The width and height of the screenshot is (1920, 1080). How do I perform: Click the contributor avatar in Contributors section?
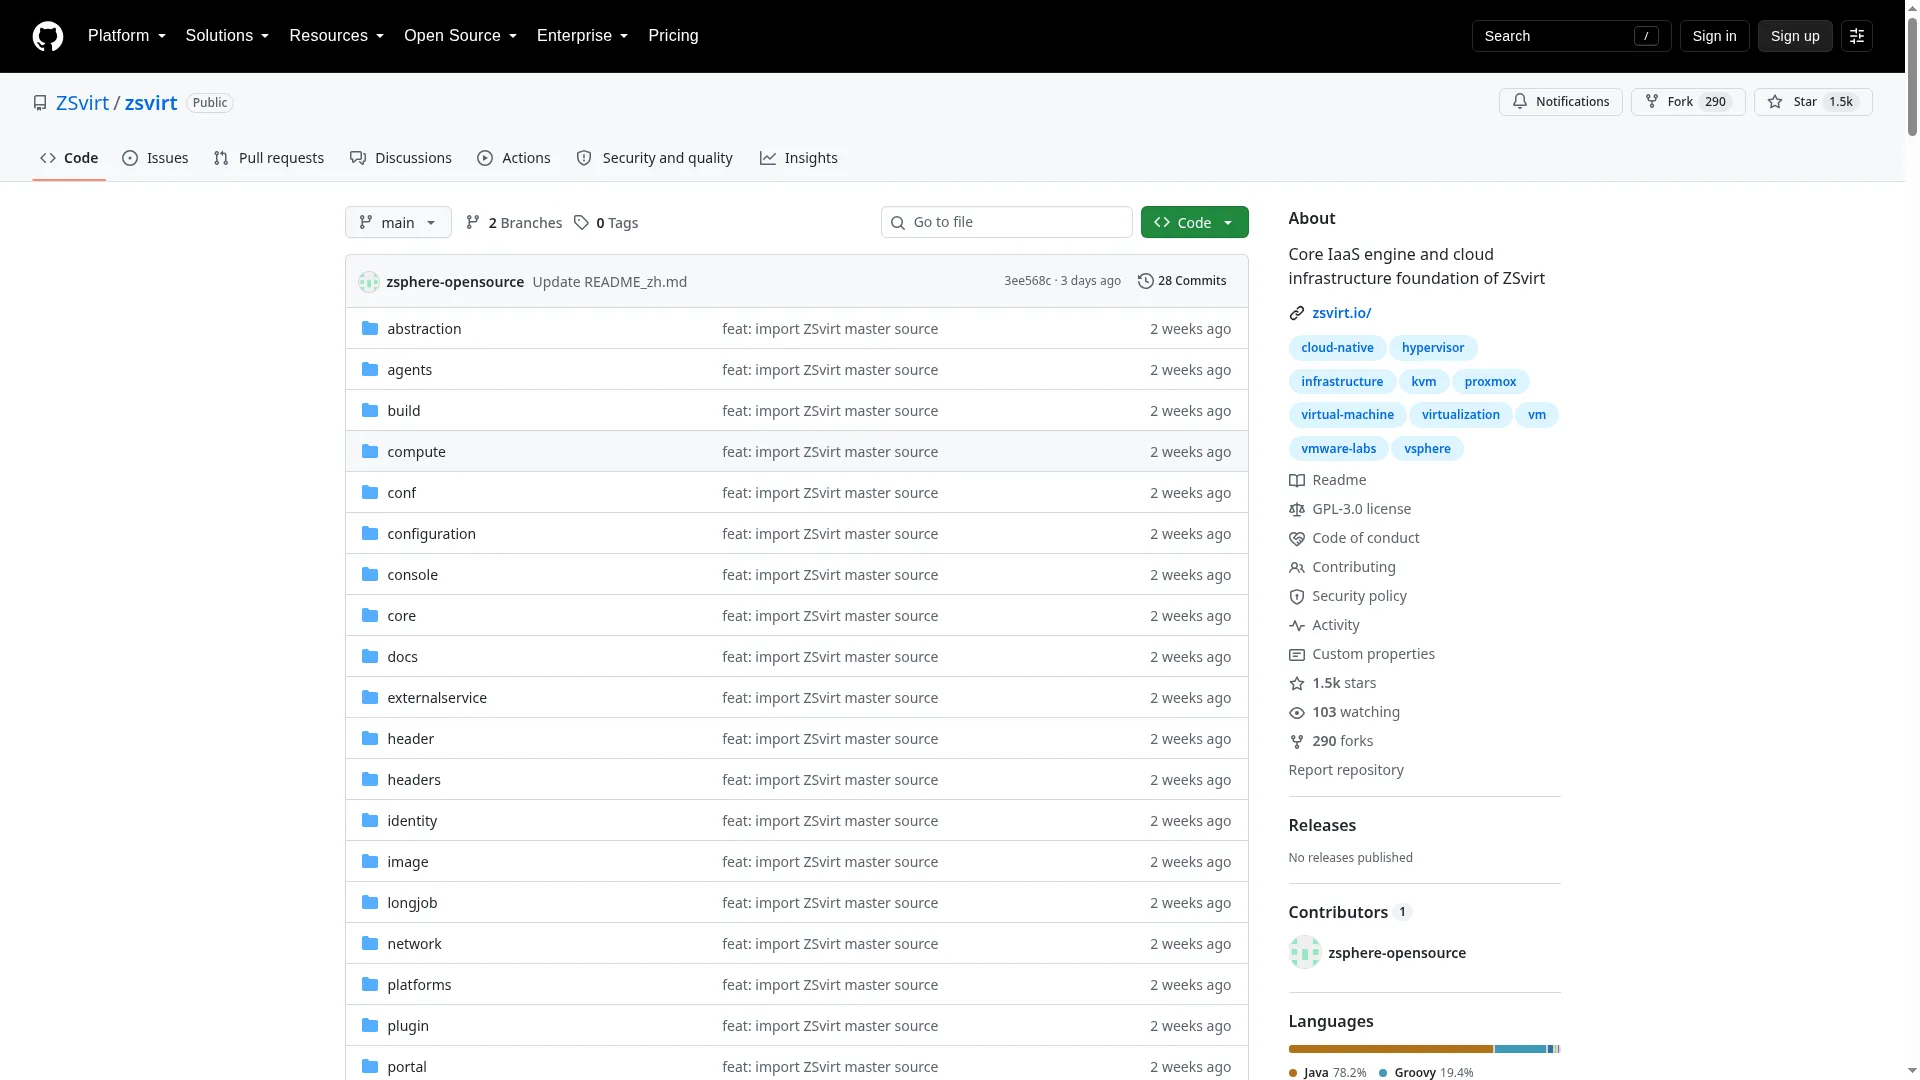tap(1305, 953)
